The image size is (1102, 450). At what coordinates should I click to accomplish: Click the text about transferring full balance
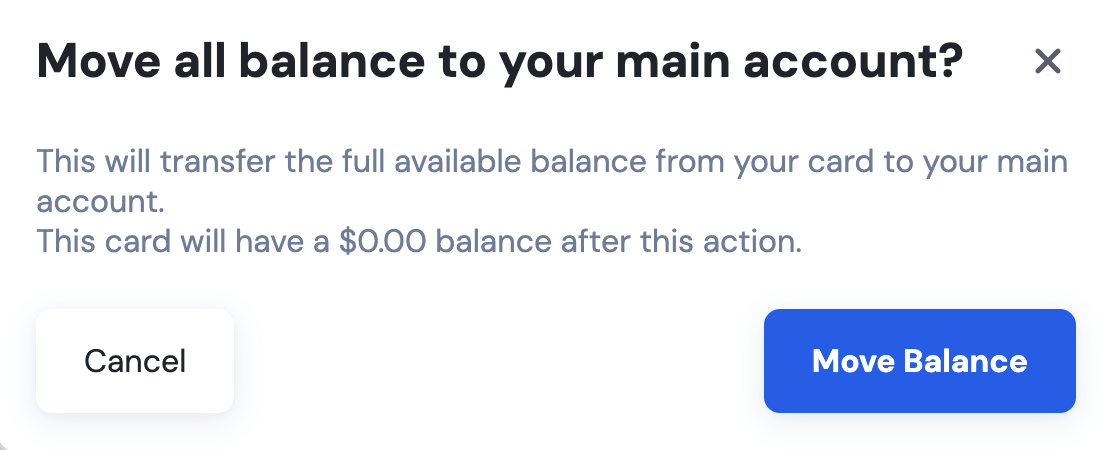552,161
